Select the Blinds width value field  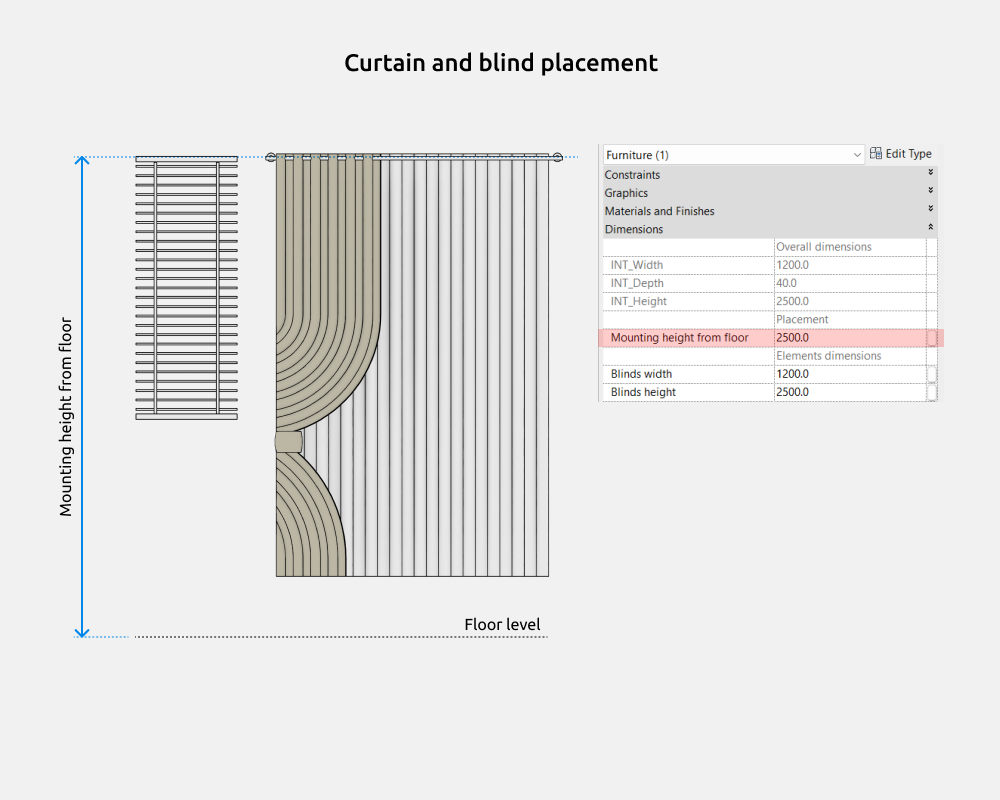(x=850, y=374)
